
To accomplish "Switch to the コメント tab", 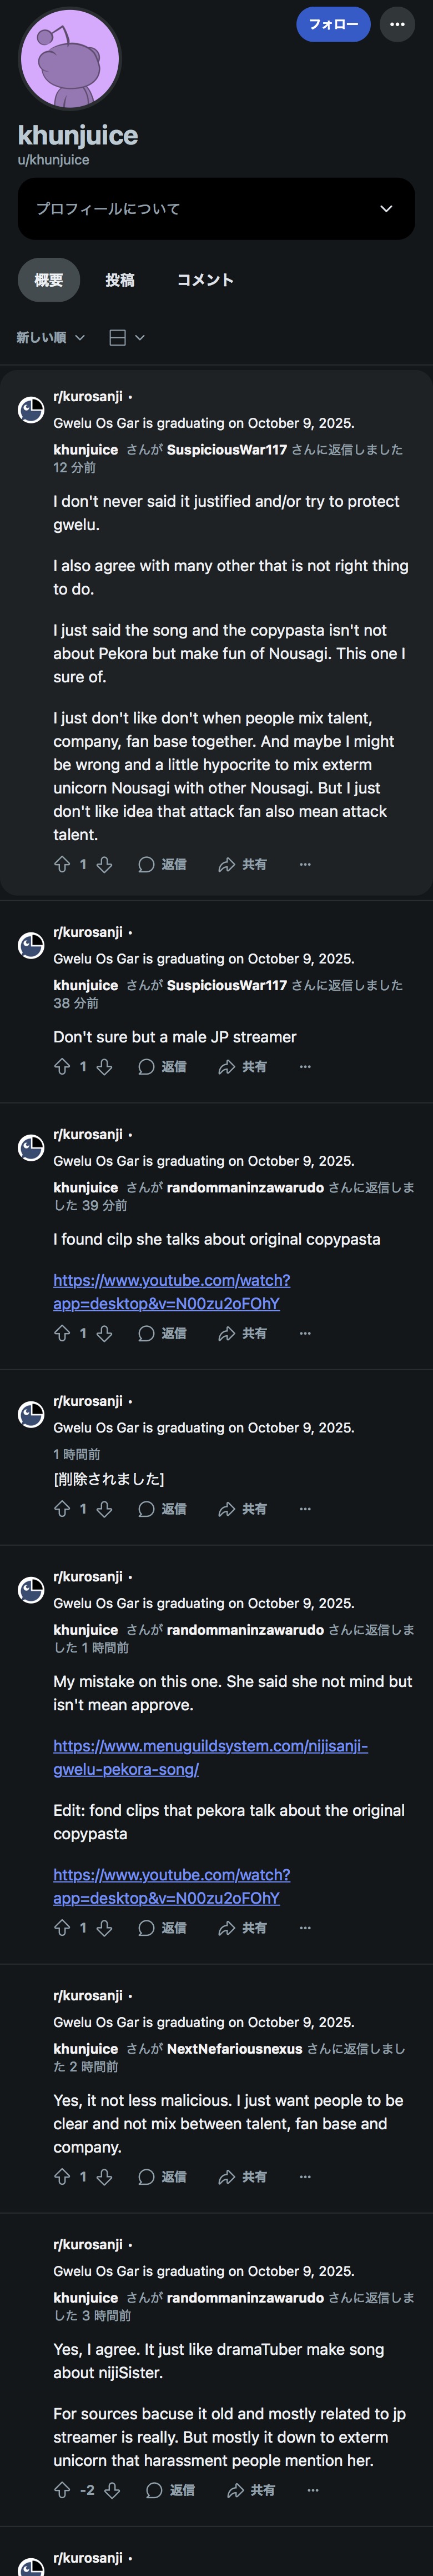I will (205, 280).
